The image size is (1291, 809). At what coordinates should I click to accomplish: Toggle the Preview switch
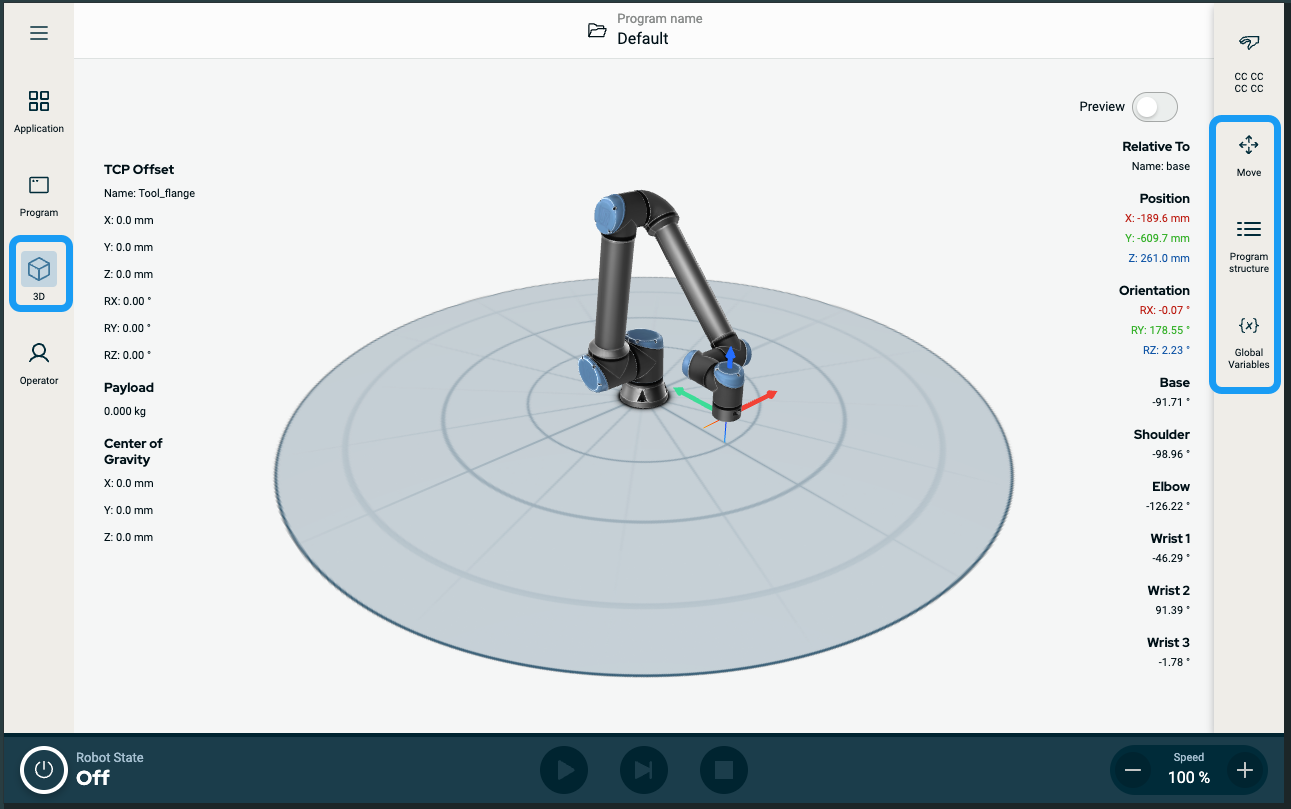[x=1154, y=107]
